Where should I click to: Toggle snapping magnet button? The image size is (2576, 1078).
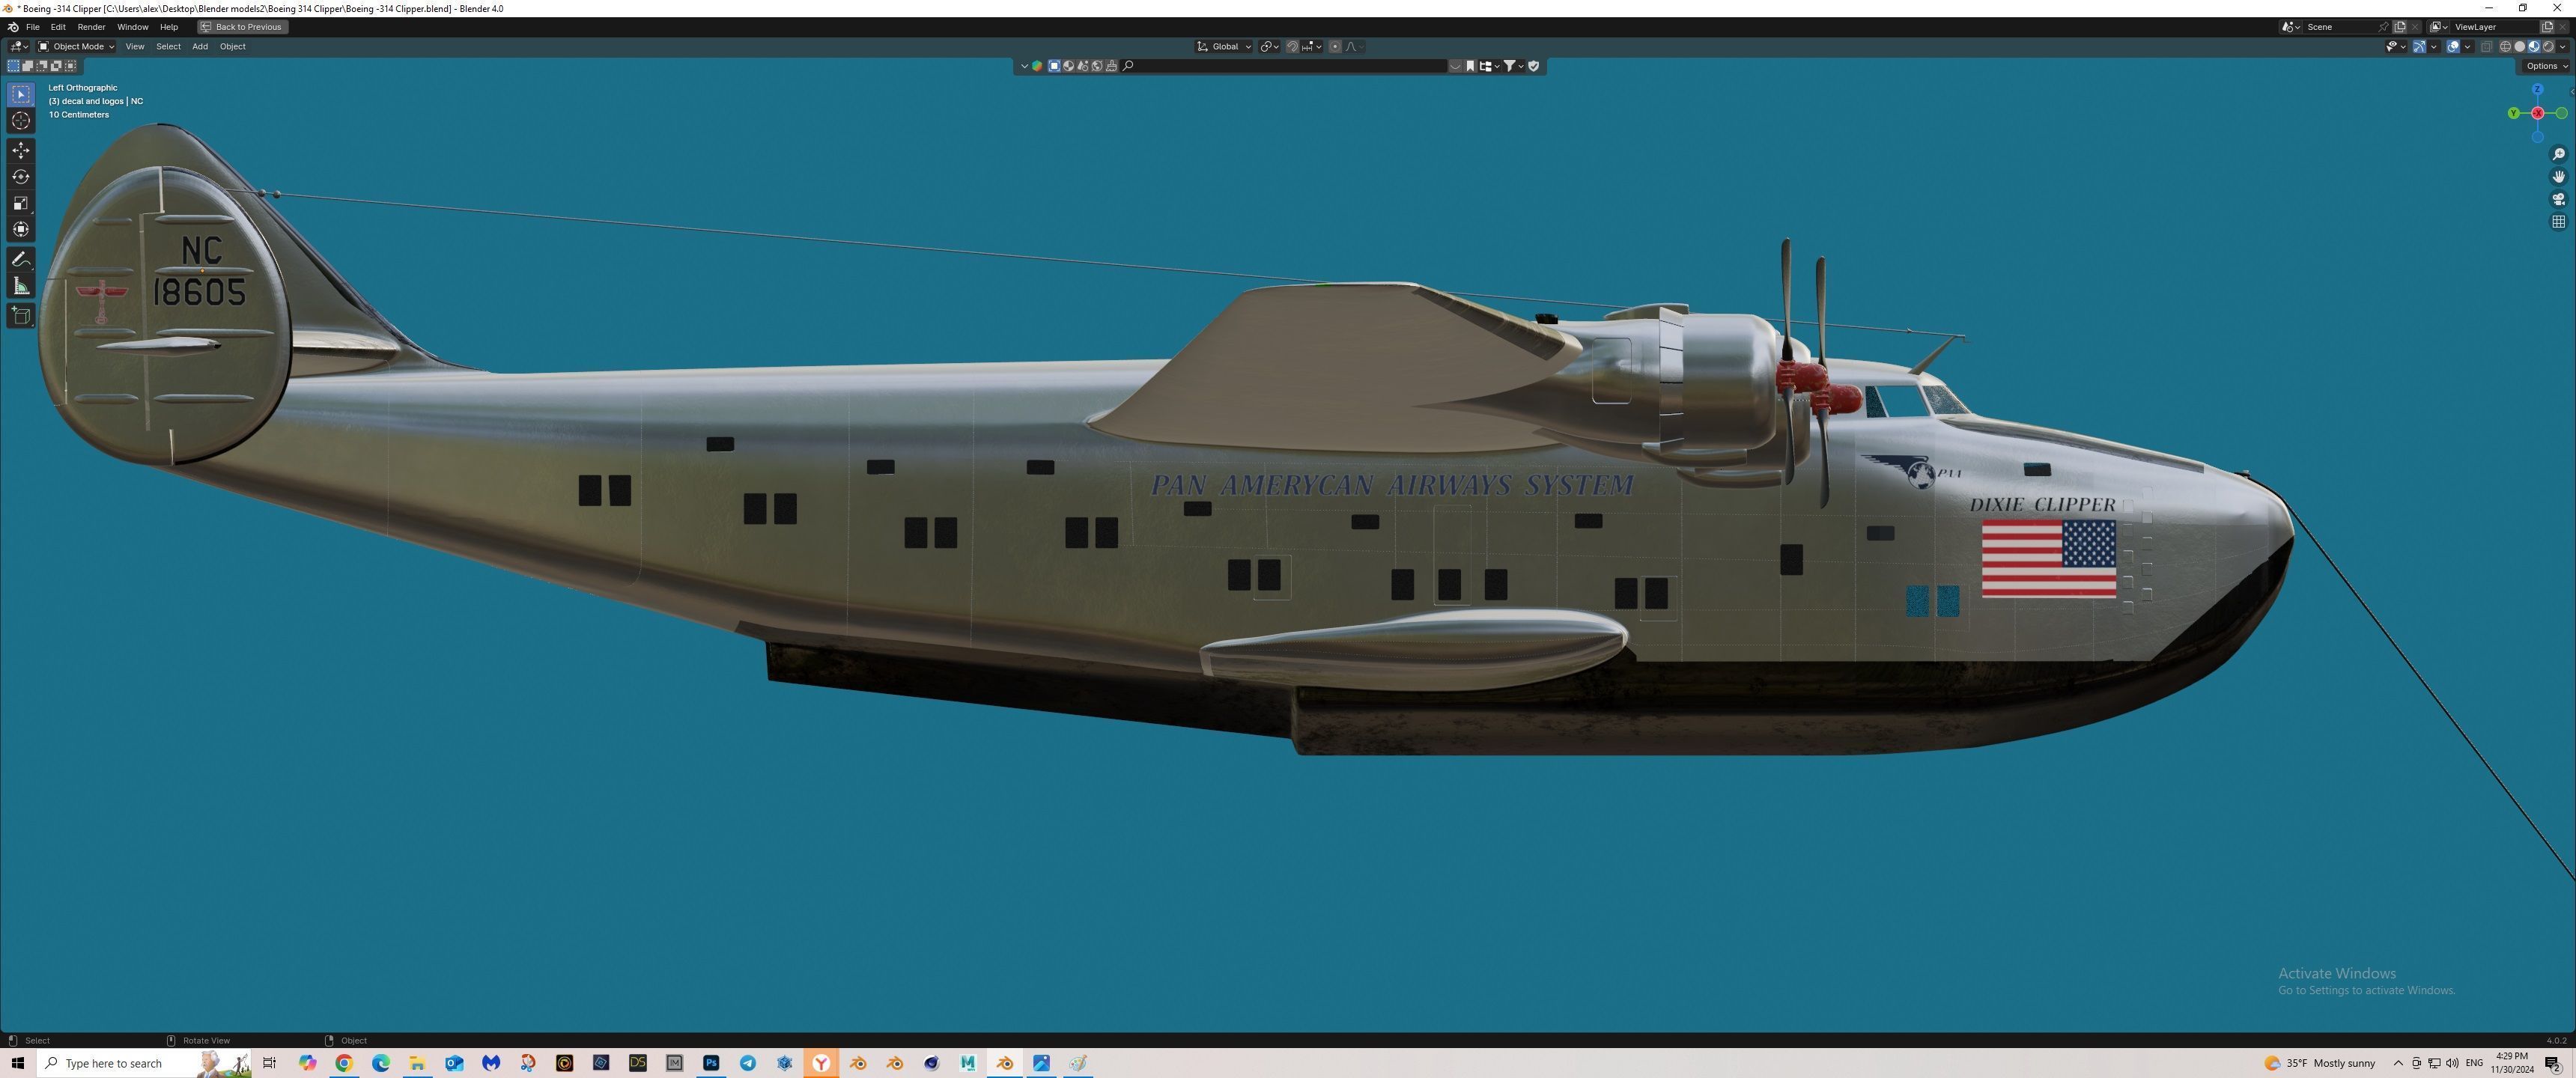tap(1292, 46)
